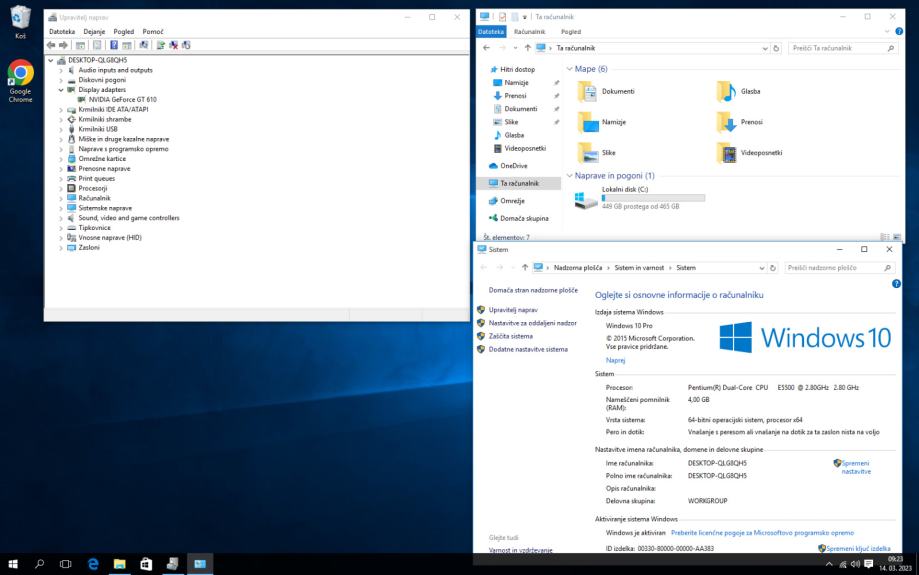Expand Omrežne kartice node
Image resolution: width=919 pixels, height=575 pixels.
pos(61,159)
